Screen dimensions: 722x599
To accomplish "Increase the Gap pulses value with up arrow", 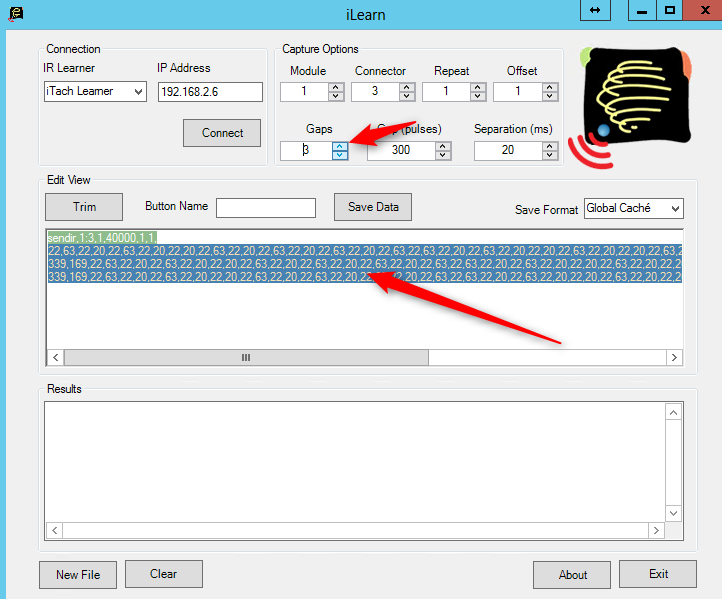I will pos(443,146).
